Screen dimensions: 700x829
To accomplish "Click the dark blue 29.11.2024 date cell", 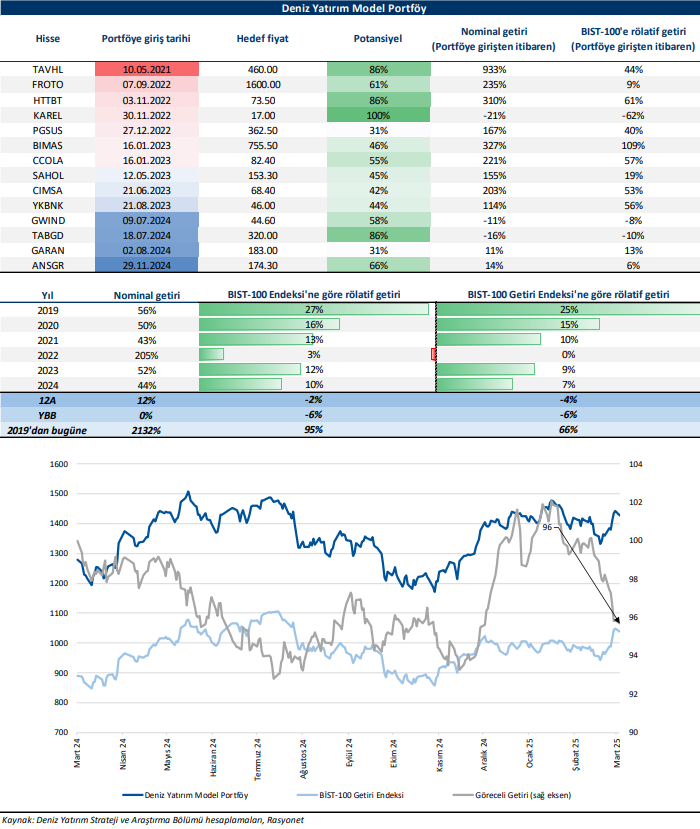I will coord(146,266).
